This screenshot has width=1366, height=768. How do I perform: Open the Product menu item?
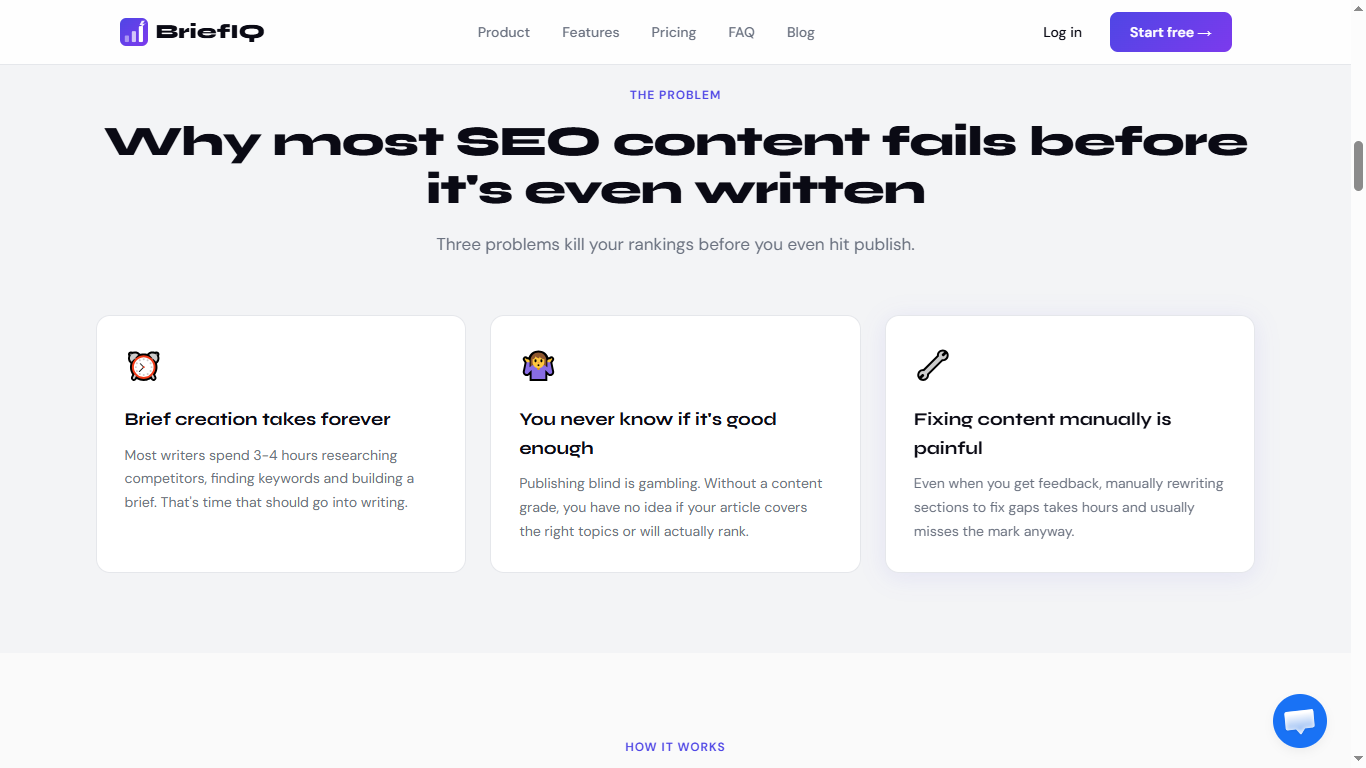click(503, 32)
